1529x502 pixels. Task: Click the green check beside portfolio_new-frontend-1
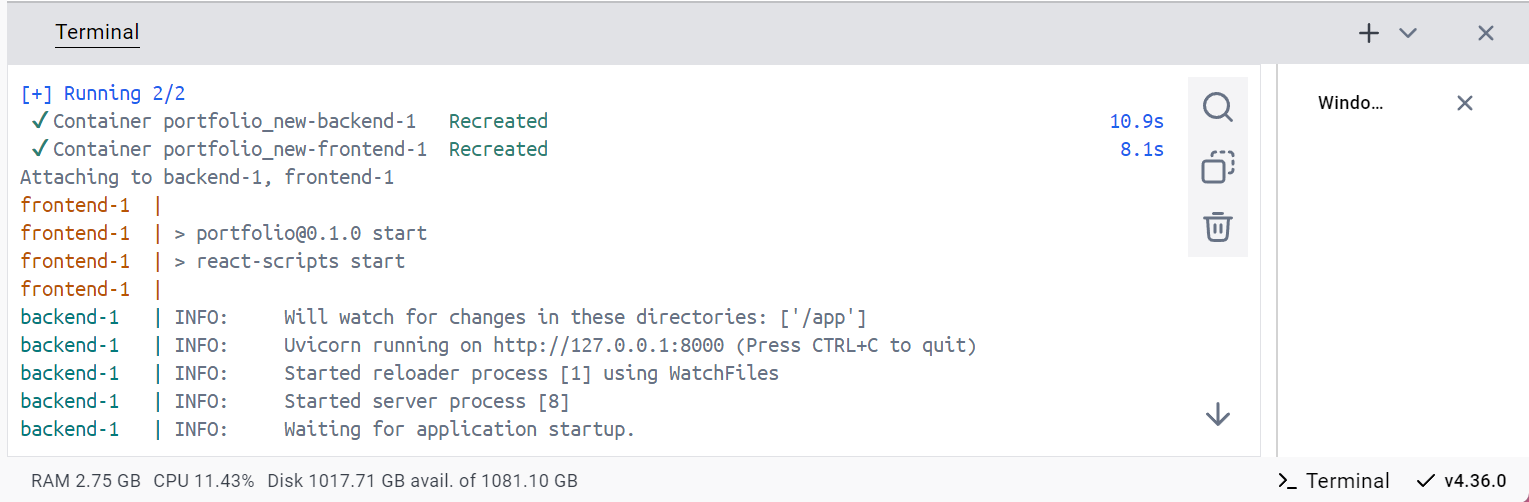40,149
